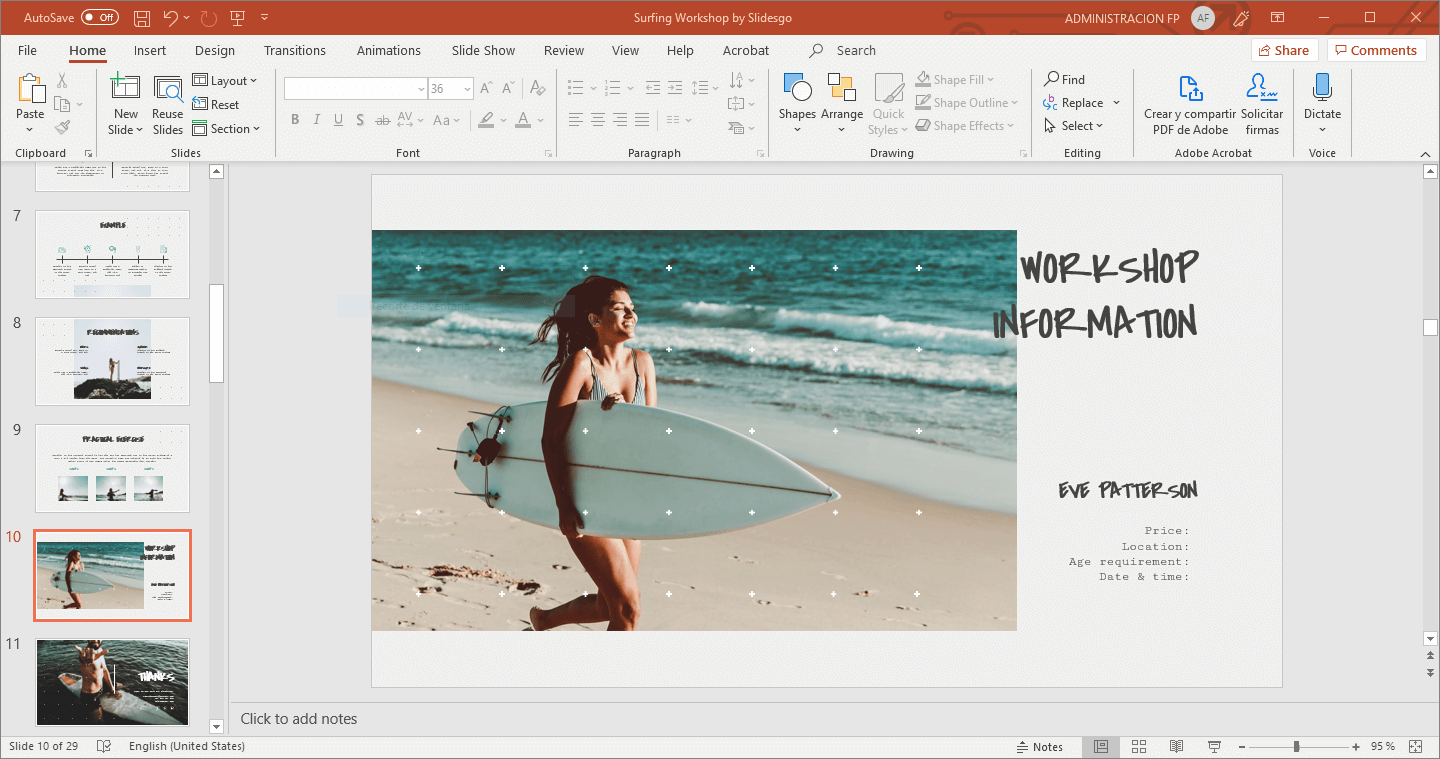1440x759 pixels.
Task: Open the Layout dropdown
Action: [x=225, y=81]
